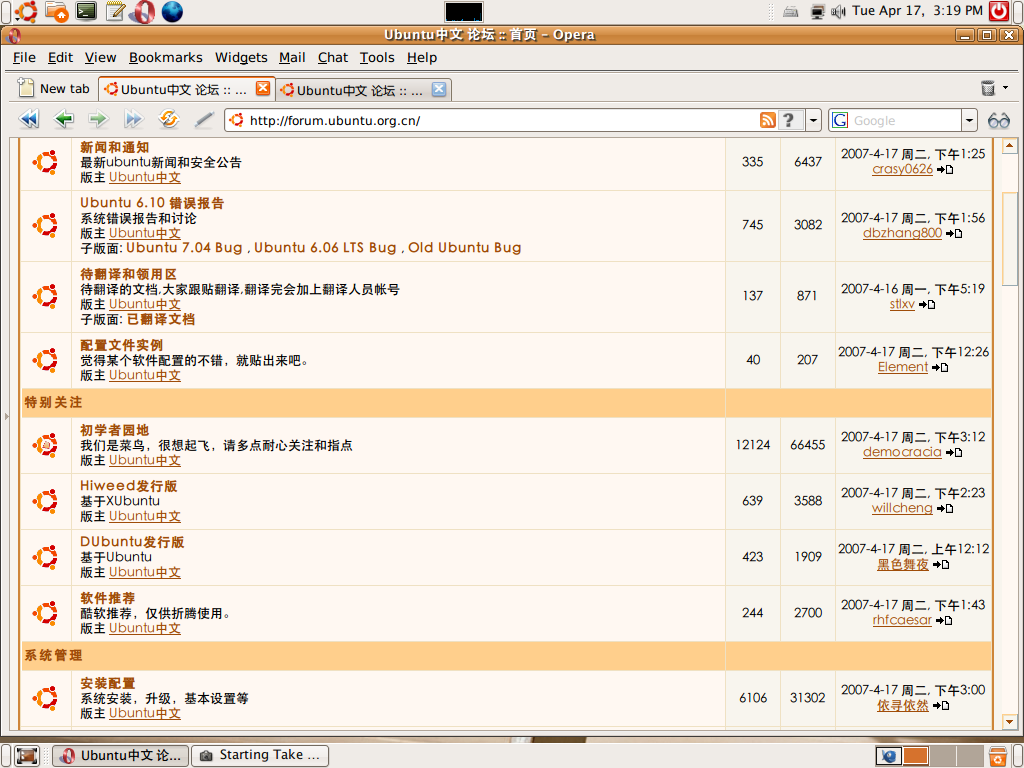
Task: Open the Ubuntu 7.04 Bug subforum
Action: pyautogui.click(x=184, y=248)
